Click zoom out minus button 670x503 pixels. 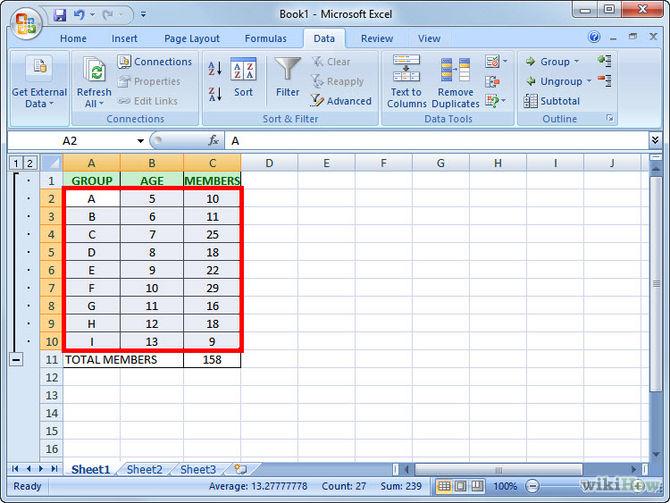tap(532, 486)
